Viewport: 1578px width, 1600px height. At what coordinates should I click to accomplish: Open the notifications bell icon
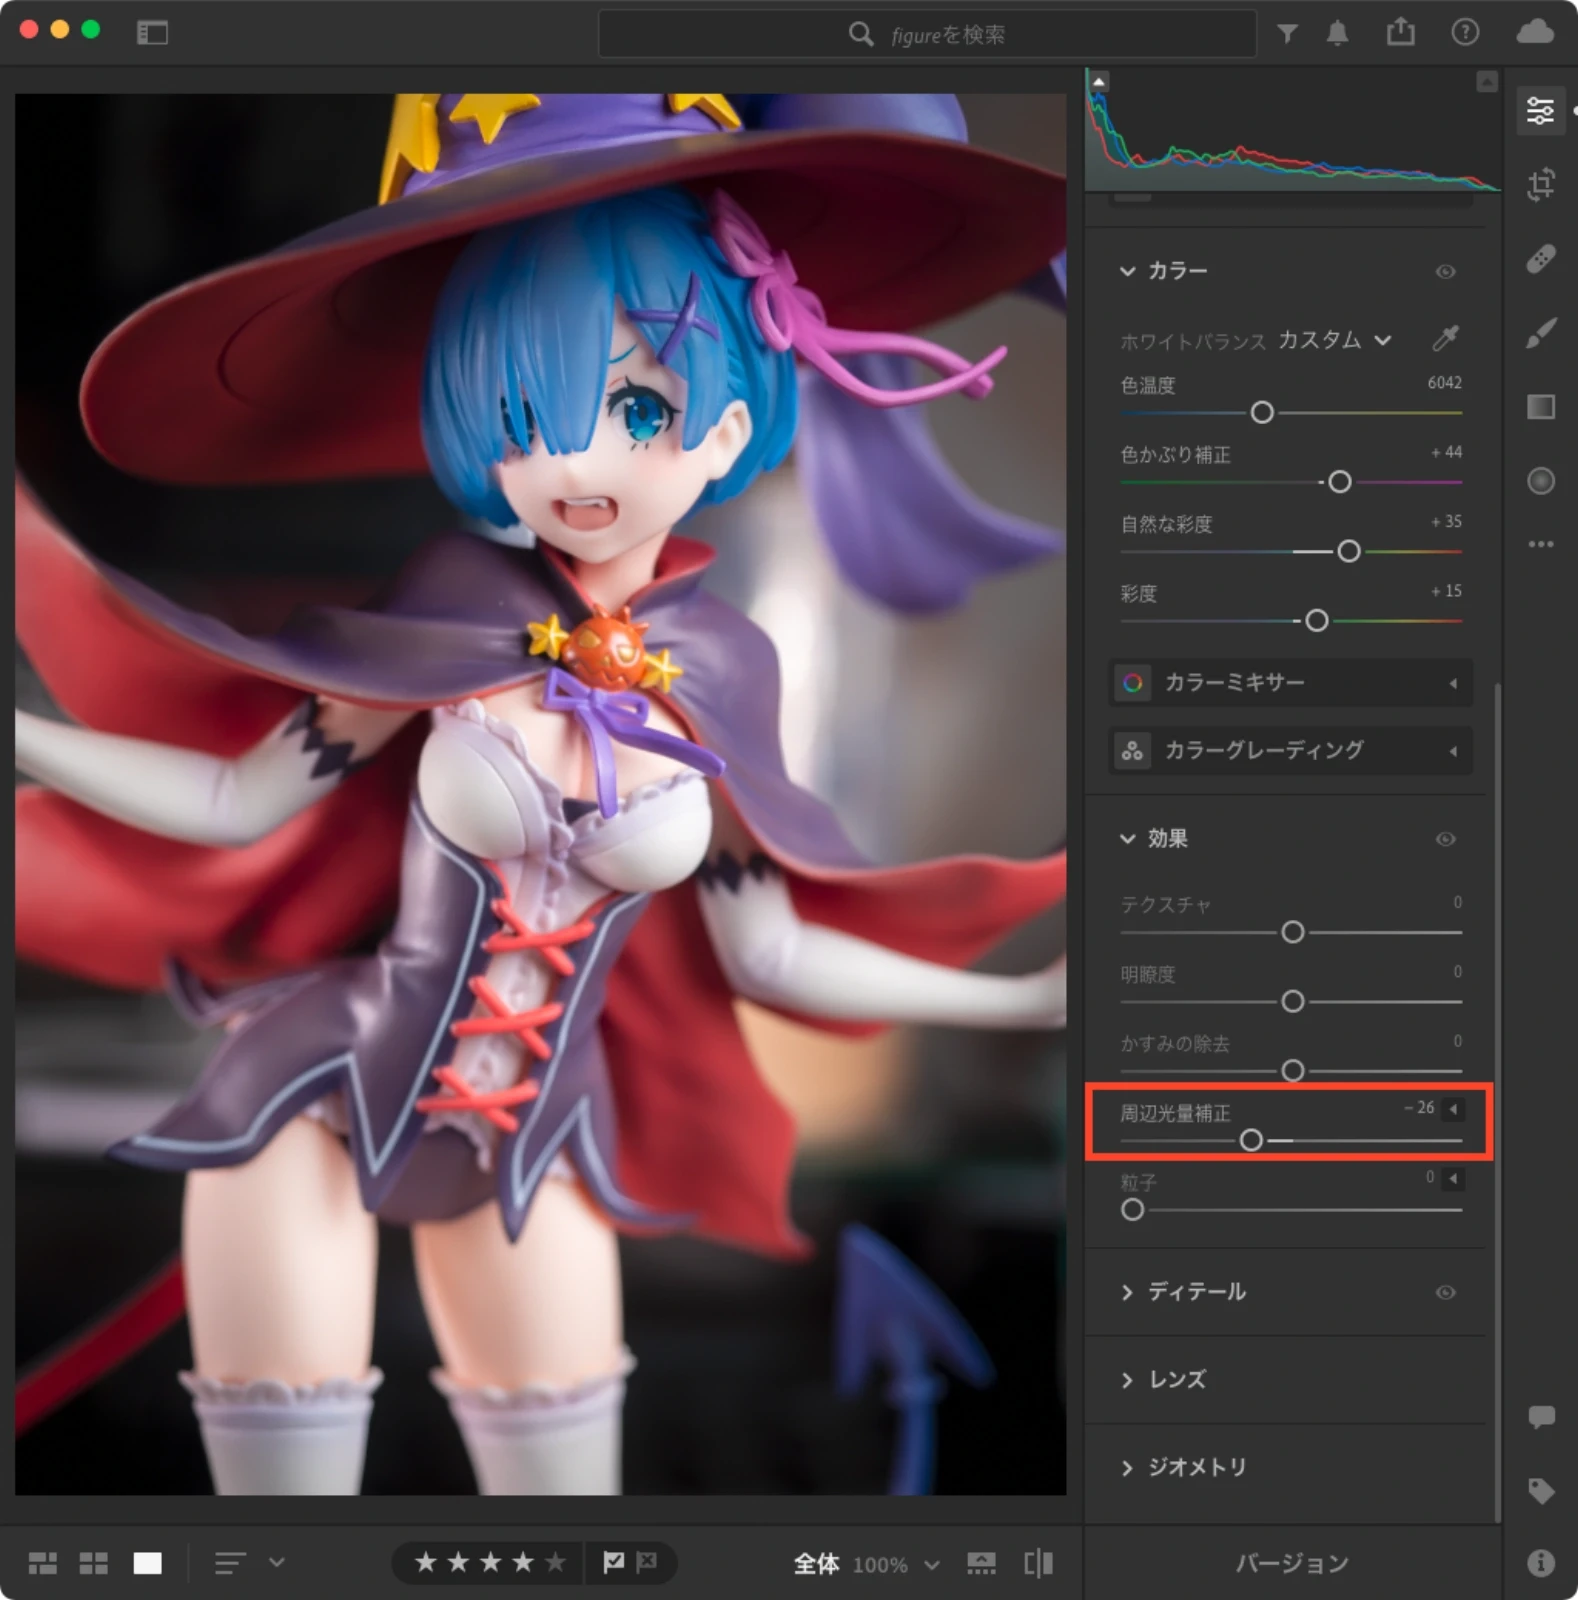pyautogui.click(x=1337, y=34)
